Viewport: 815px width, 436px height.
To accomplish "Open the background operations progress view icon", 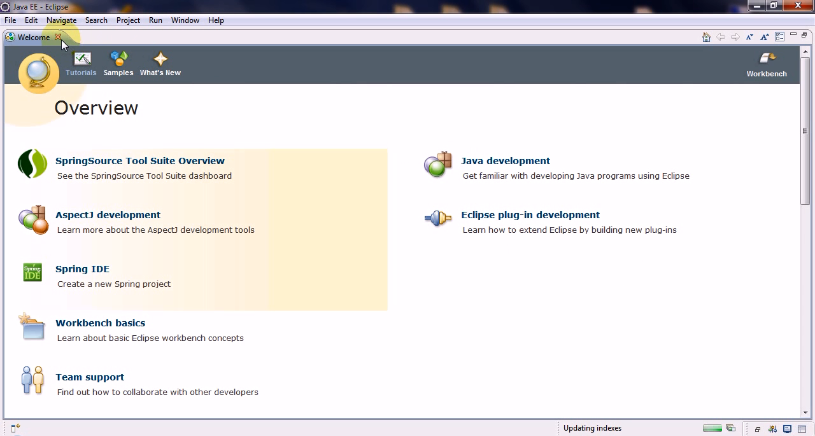I will 731,428.
